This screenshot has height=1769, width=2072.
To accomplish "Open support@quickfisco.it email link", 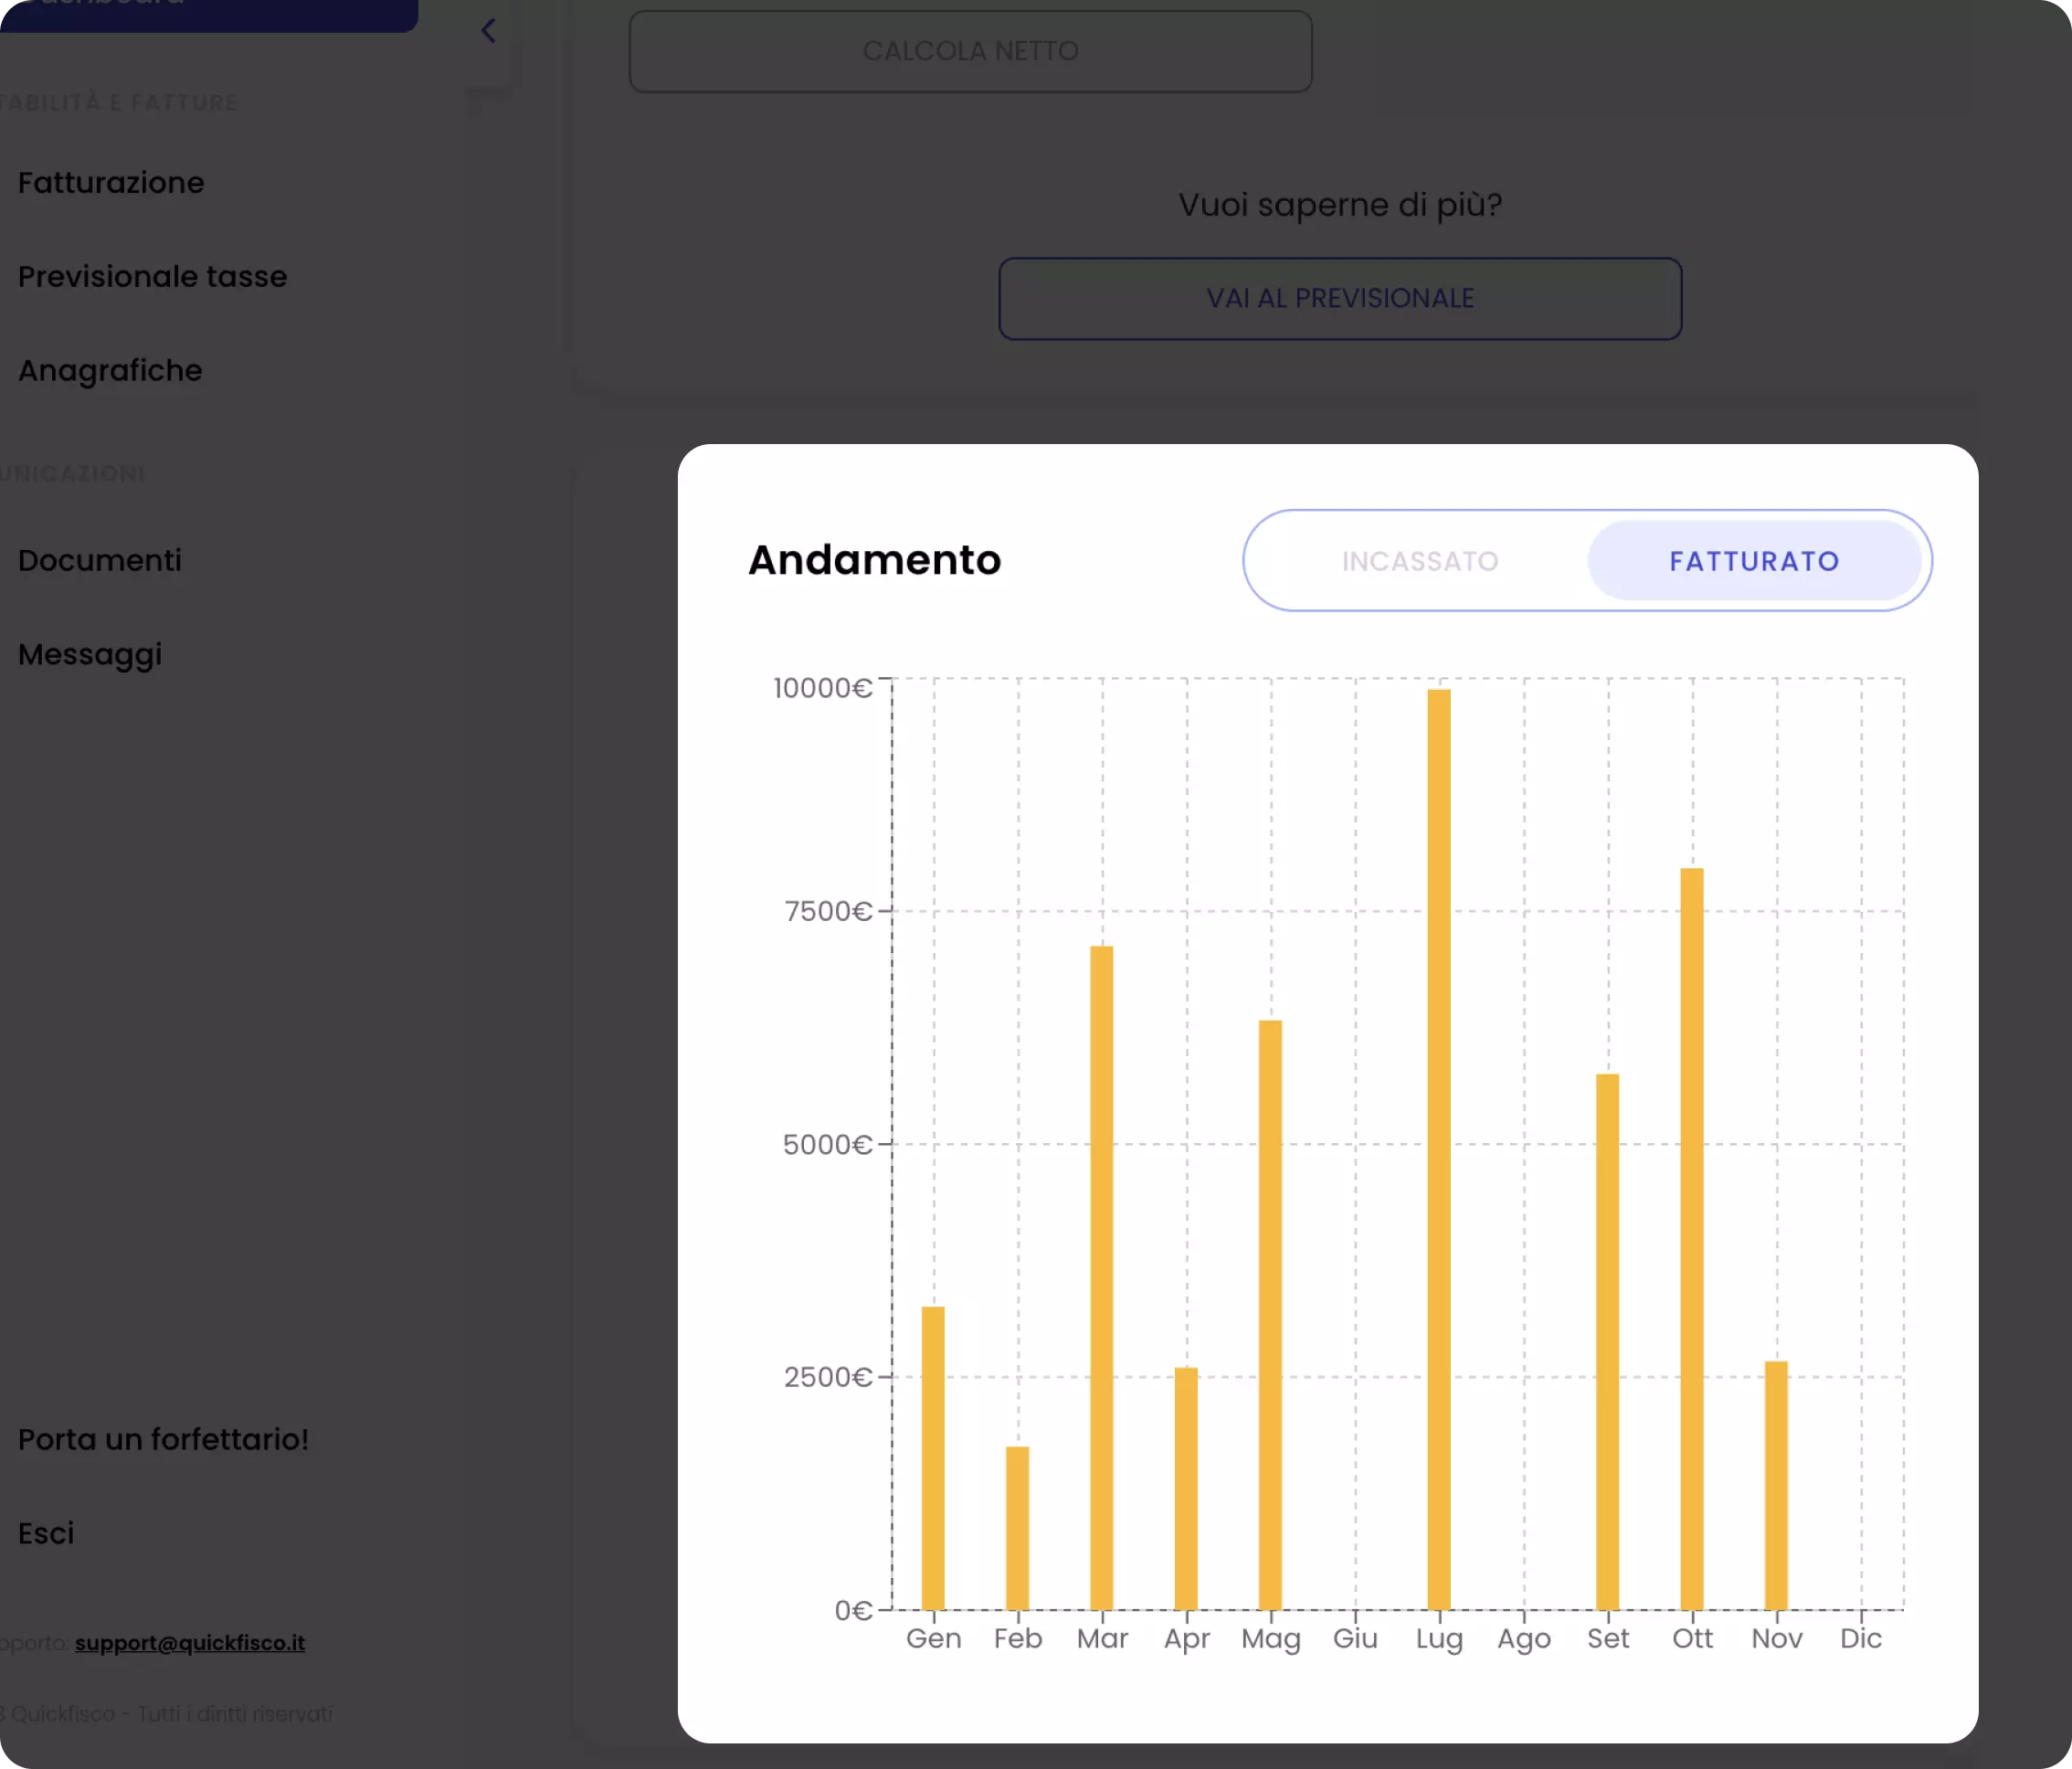I will pyautogui.click(x=190, y=1643).
